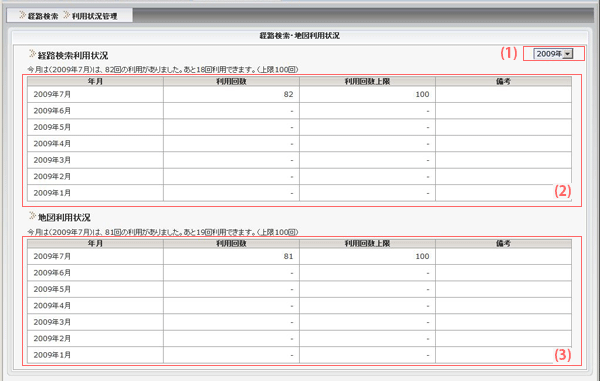Click 備考 header in map usage table
600x381 pixels.
pyautogui.click(x=503, y=243)
